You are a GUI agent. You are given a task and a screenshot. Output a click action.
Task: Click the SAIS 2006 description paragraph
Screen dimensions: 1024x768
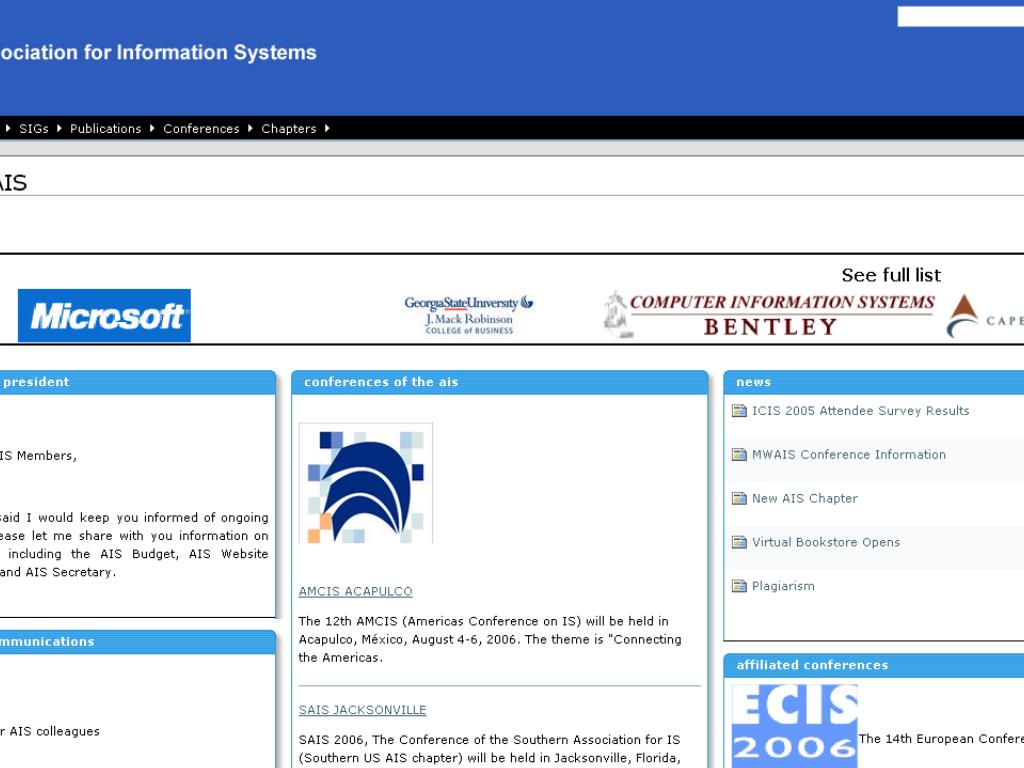coord(490,749)
